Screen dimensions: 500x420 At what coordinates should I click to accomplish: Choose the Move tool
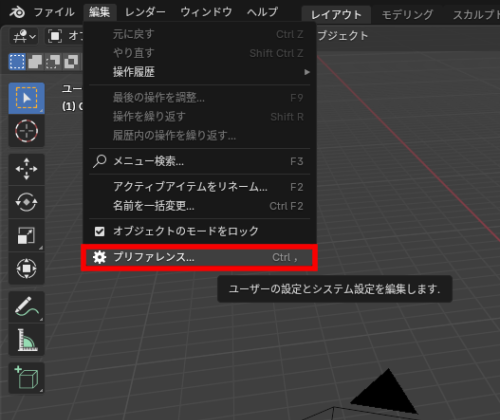pos(26,169)
